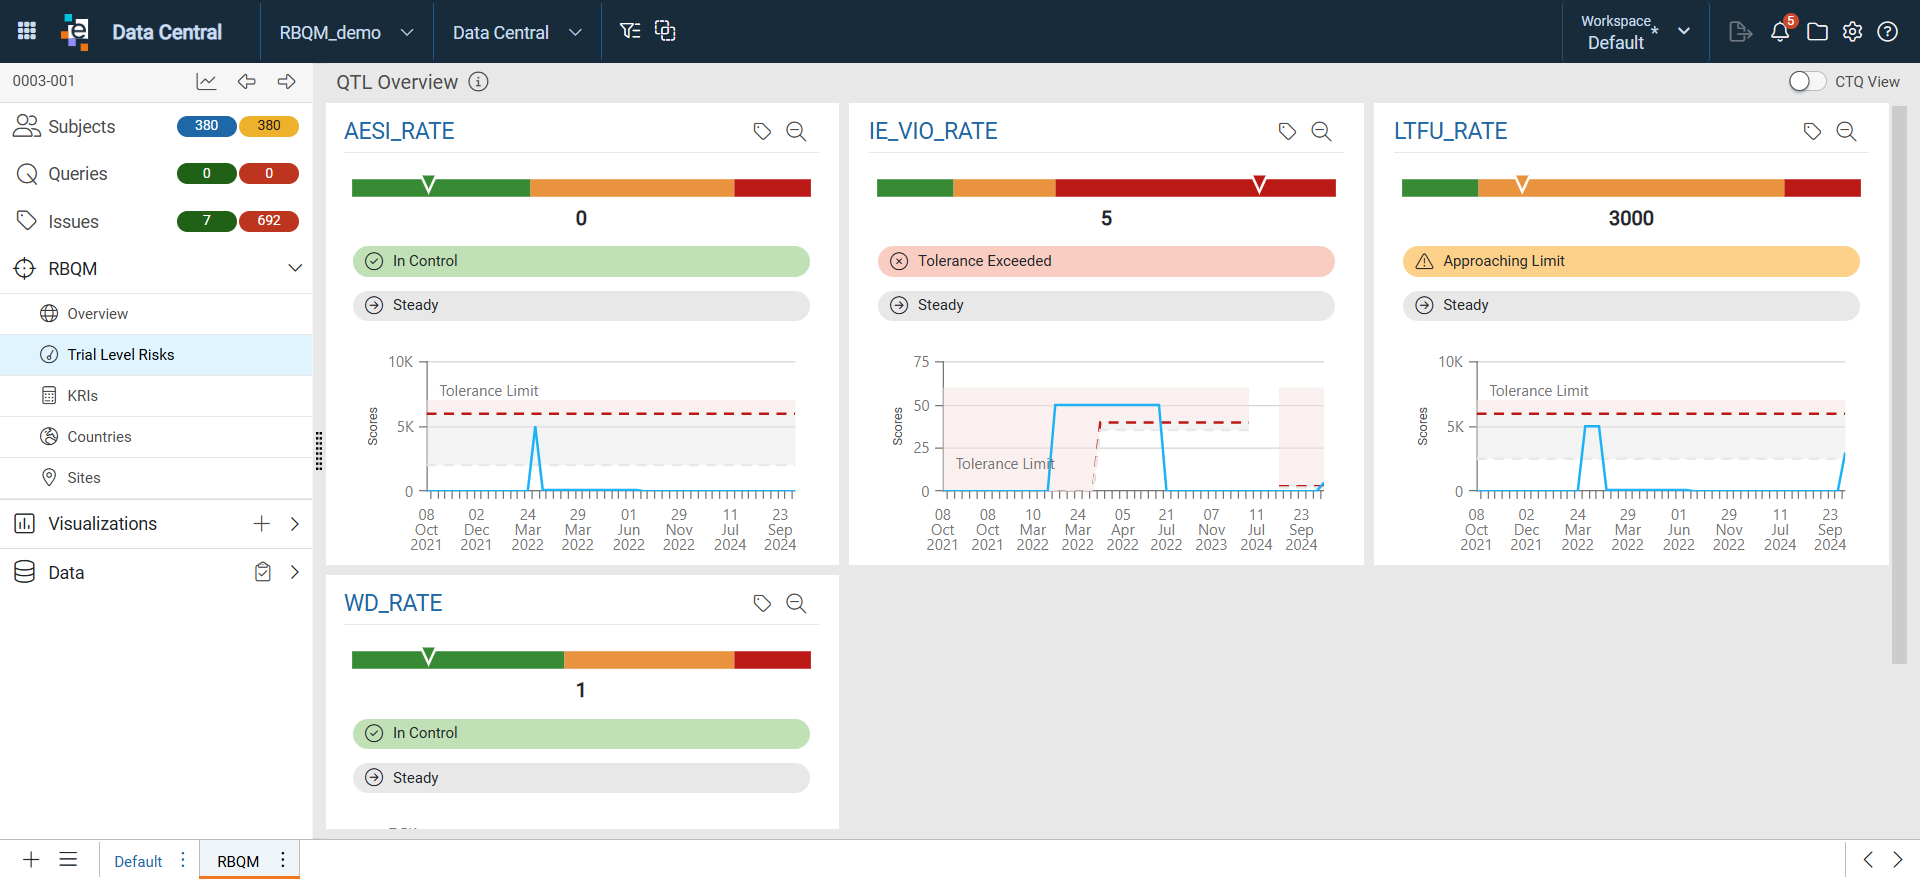Viewport: 1920px width, 879px height.
Task: Click the tag icon on WD_RATE card
Action: click(x=762, y=603)
